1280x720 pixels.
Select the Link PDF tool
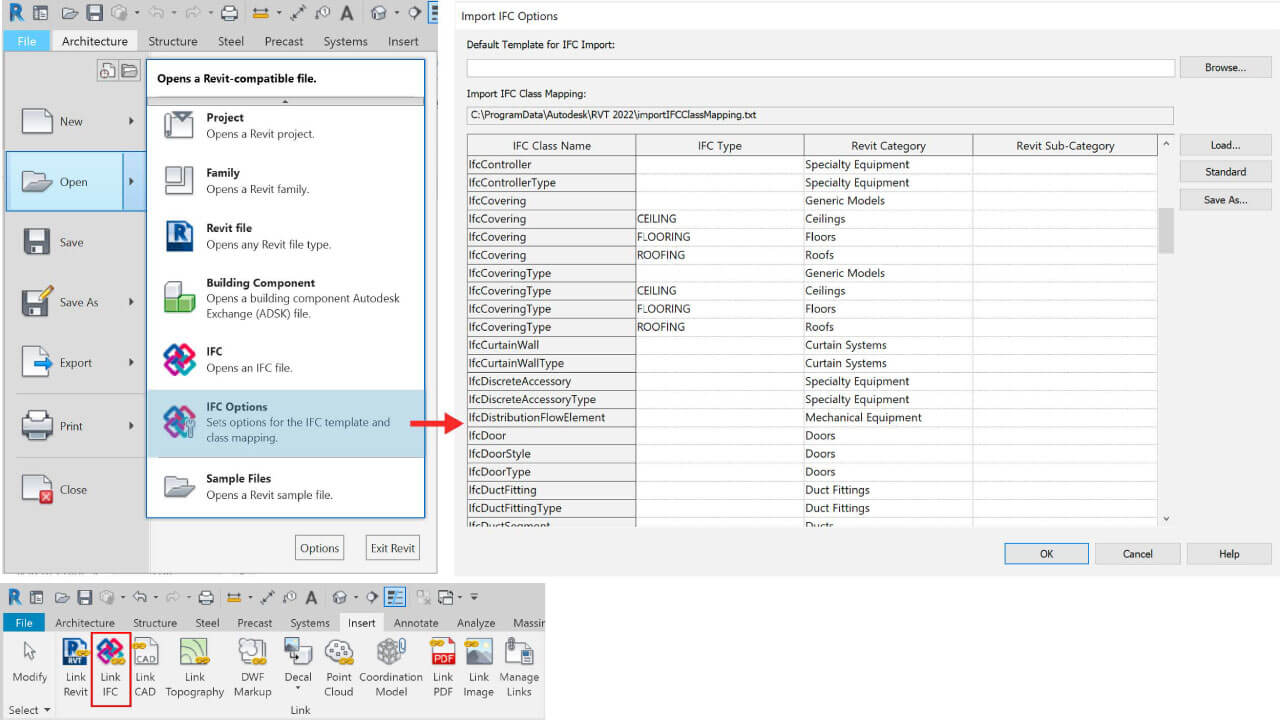[443, 668]
